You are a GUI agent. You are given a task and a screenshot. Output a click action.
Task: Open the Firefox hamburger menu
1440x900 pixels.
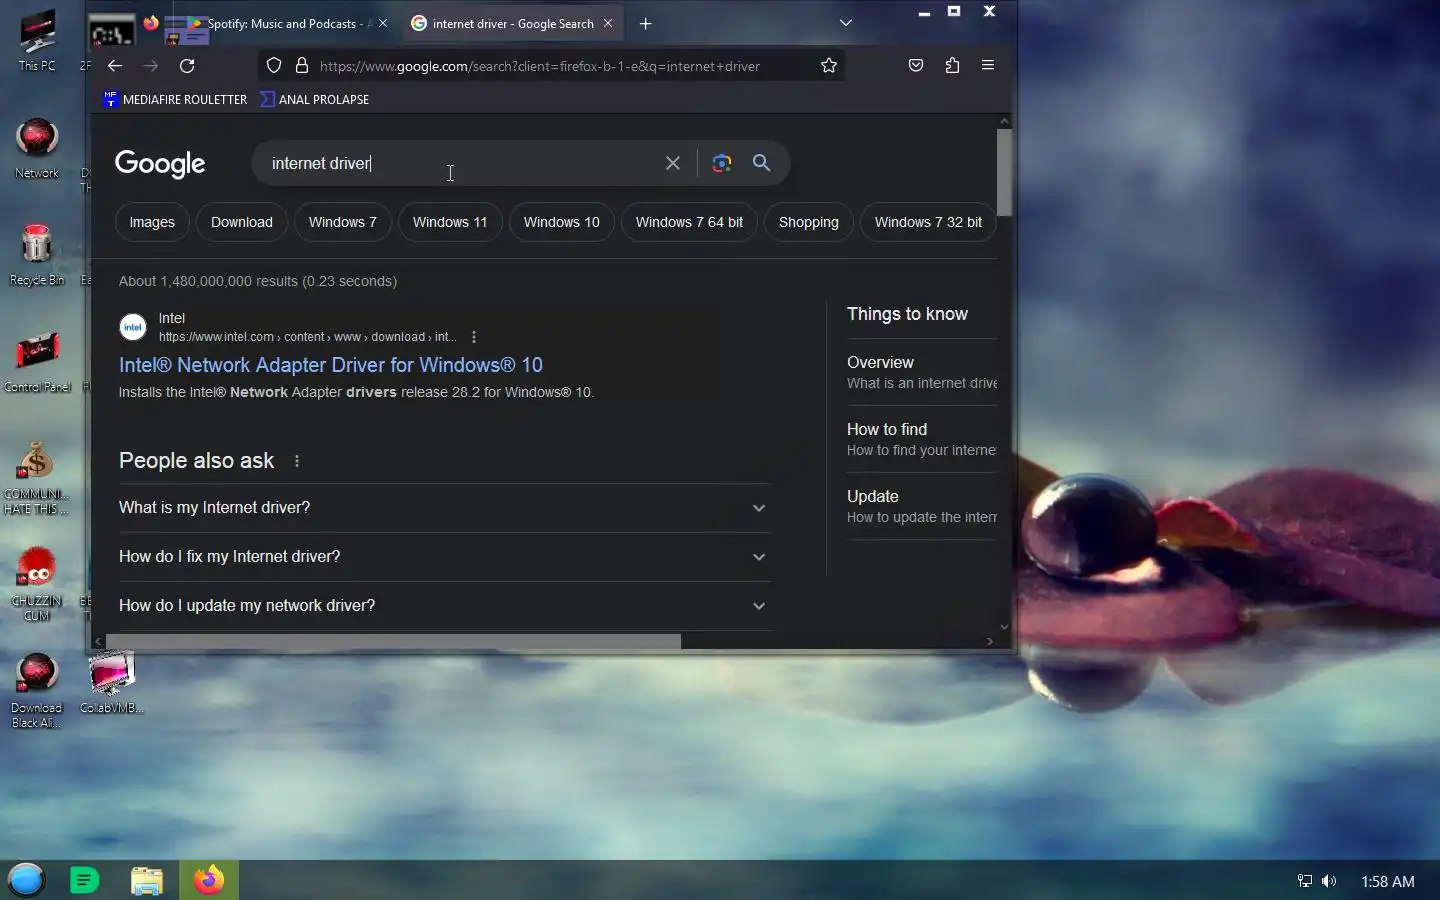pos(988,65)
